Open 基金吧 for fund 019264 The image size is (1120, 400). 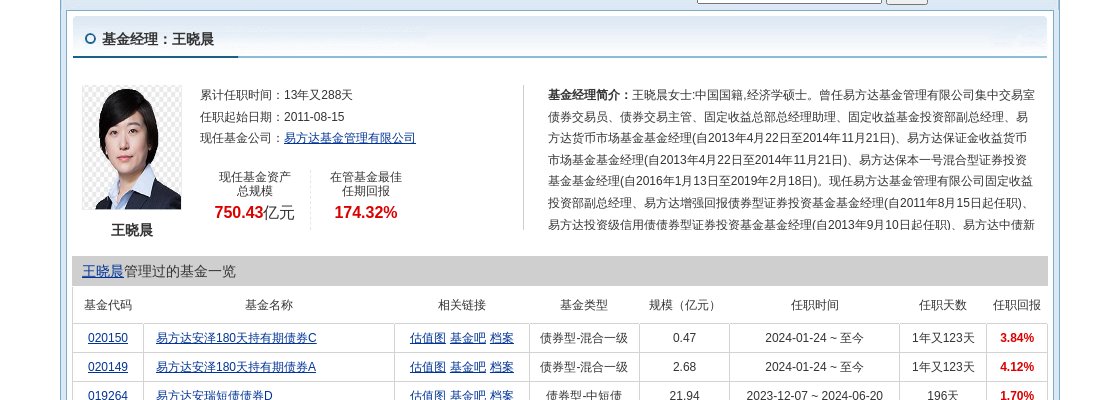(x=467, y=395)
